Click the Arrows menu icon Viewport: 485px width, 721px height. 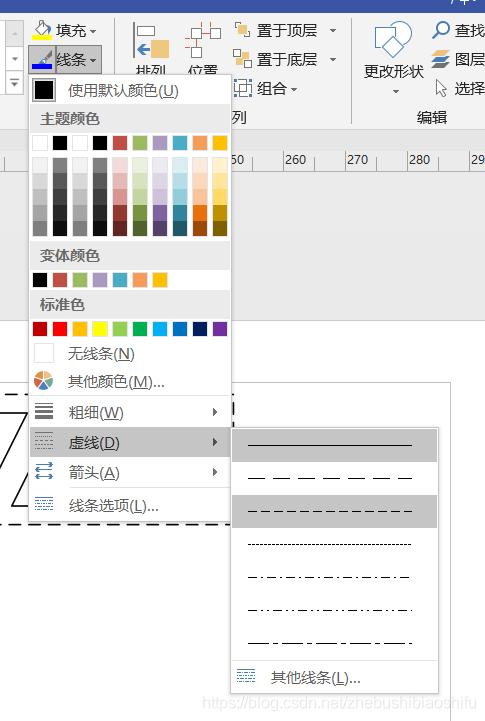click(x=44, y=471)
